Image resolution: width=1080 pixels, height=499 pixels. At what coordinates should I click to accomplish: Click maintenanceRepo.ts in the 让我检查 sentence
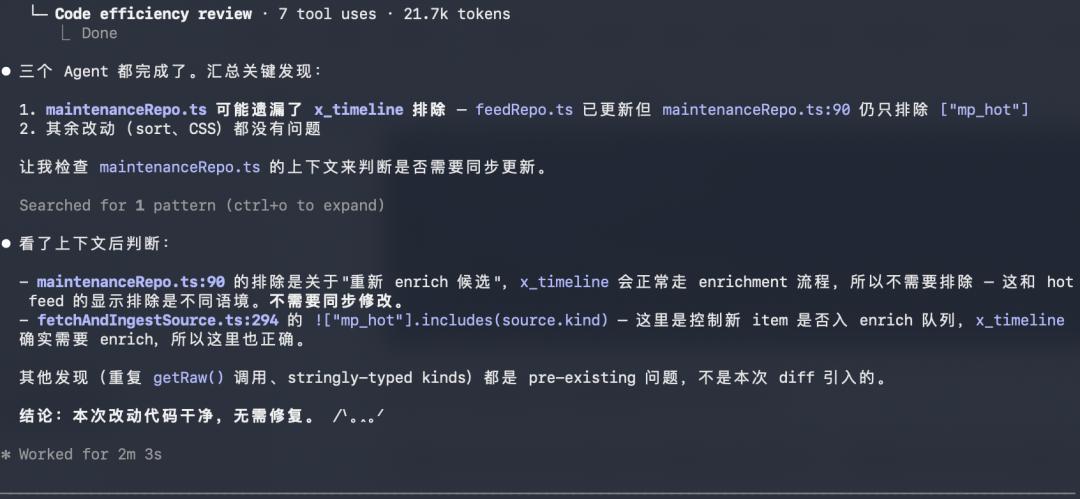tap(180, 168)
